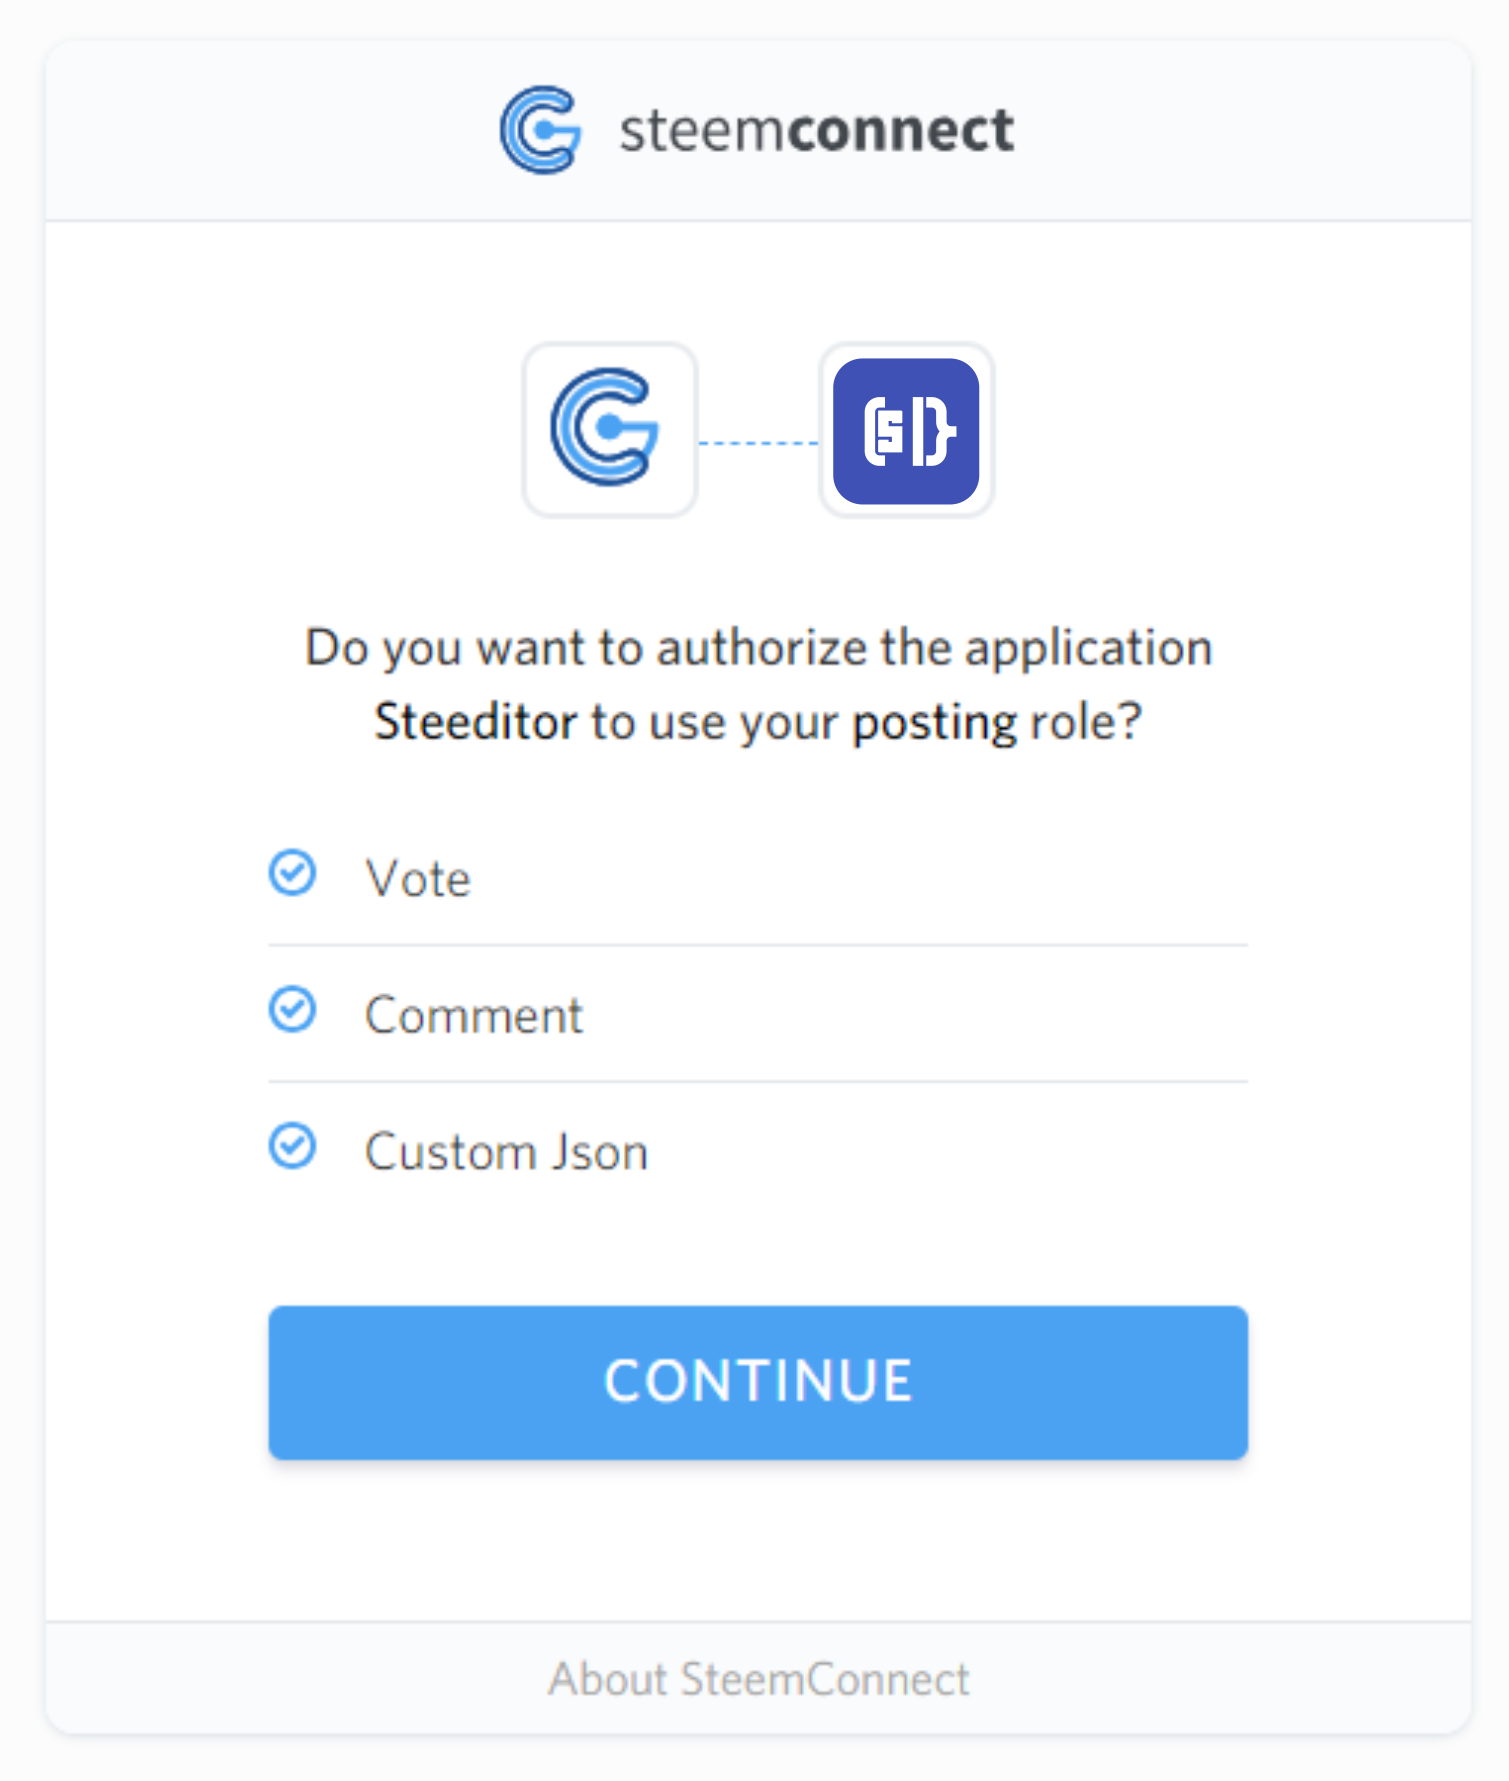Click the divider line below Vote
The image size is (1509, 1781).
[758, 945]
